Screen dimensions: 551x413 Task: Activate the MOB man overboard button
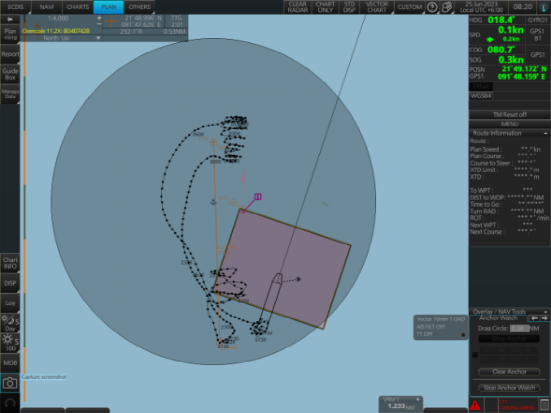coord(10,363)
